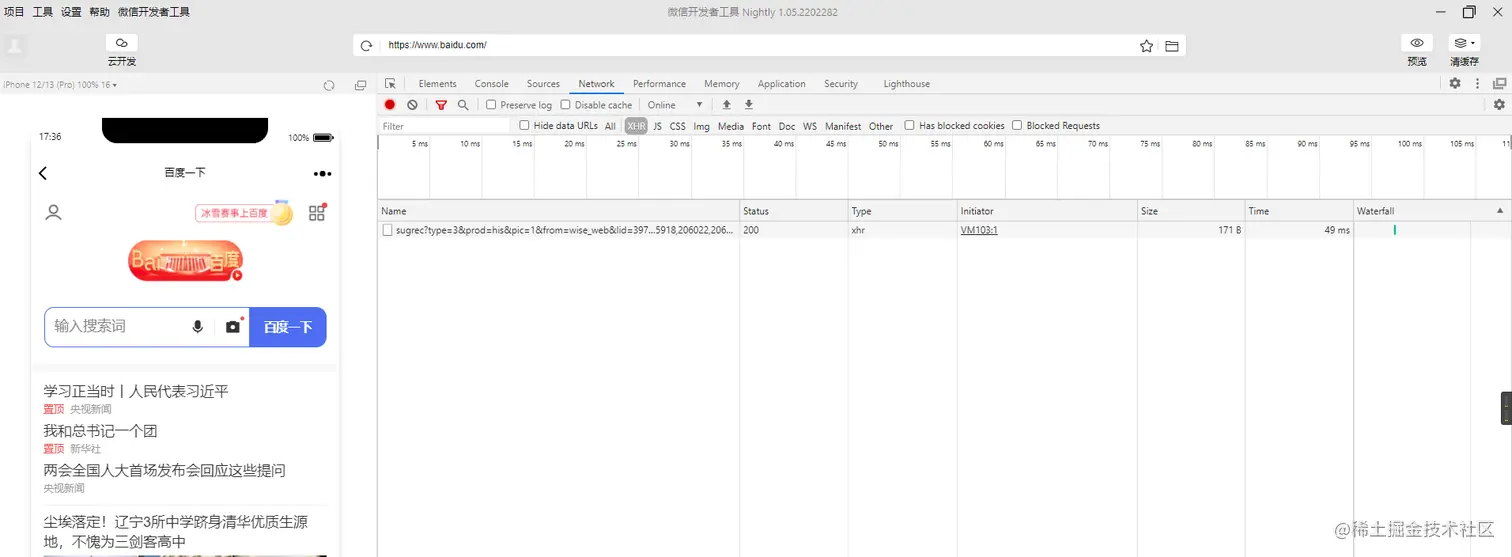Open the 冰雪赛事上百度 banner
The image size is (1512, 557).
coord(244,213)
